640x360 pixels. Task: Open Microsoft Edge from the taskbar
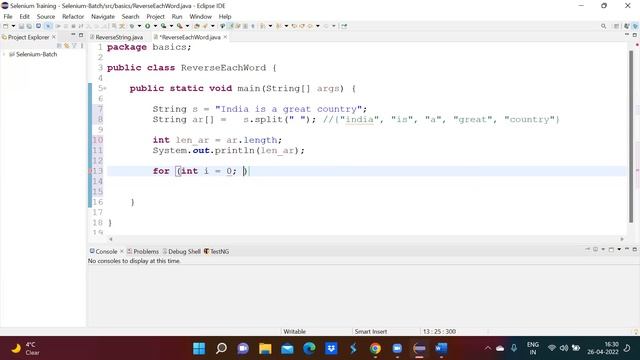(309, 349)
